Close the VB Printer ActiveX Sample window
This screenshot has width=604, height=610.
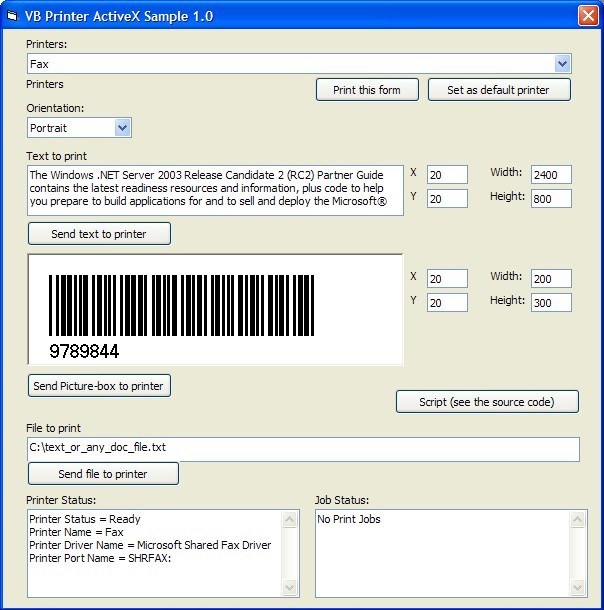coord(588,16)
